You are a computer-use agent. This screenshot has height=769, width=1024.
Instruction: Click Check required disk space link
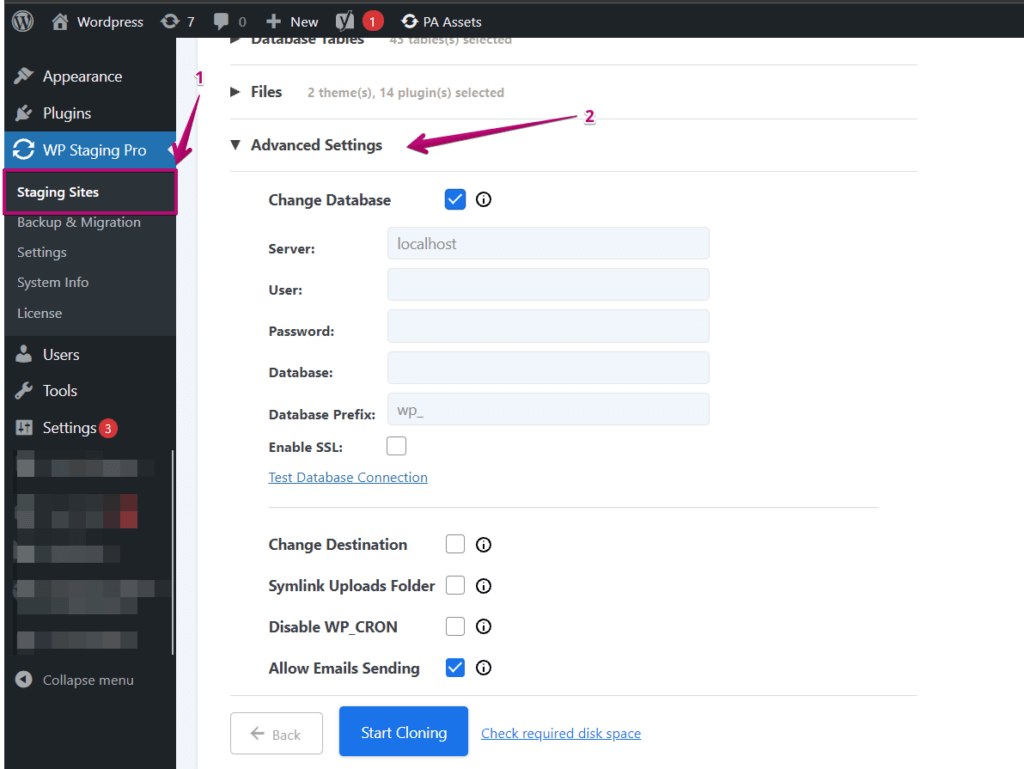pyautogui.click(x=561, y=733)
